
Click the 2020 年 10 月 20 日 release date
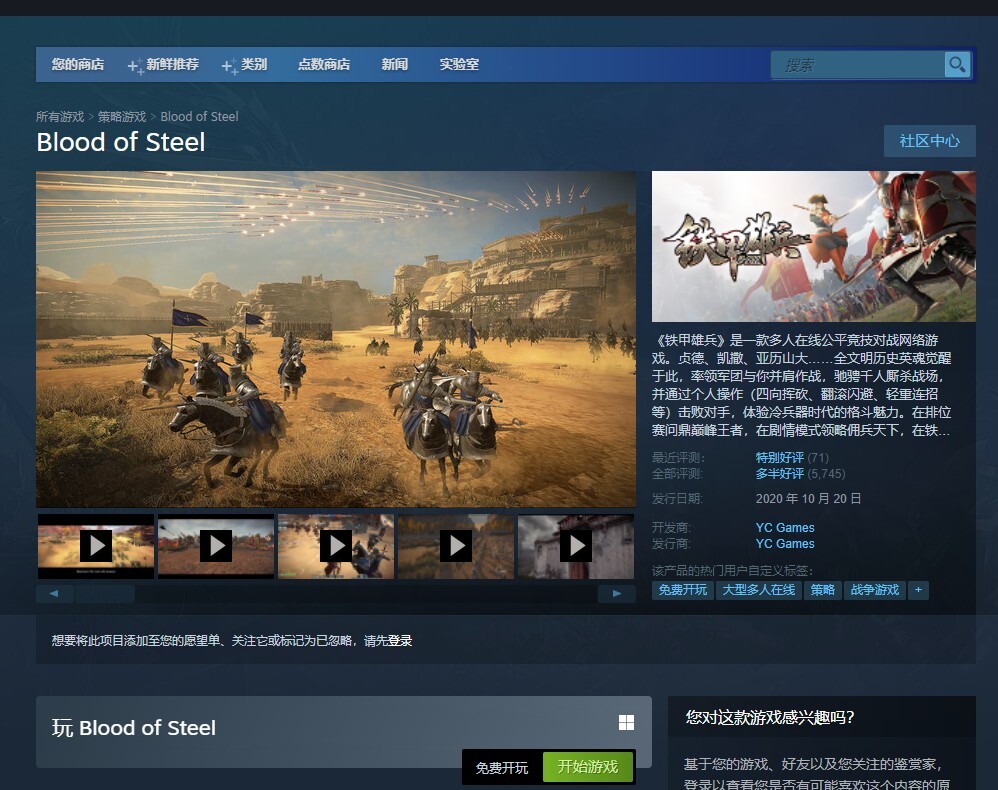(808, 498)
